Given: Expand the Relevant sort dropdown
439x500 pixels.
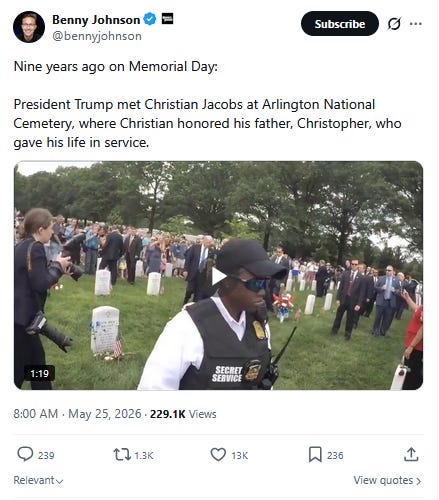Looking at the screenshot, I should click(x=38, y=480).
